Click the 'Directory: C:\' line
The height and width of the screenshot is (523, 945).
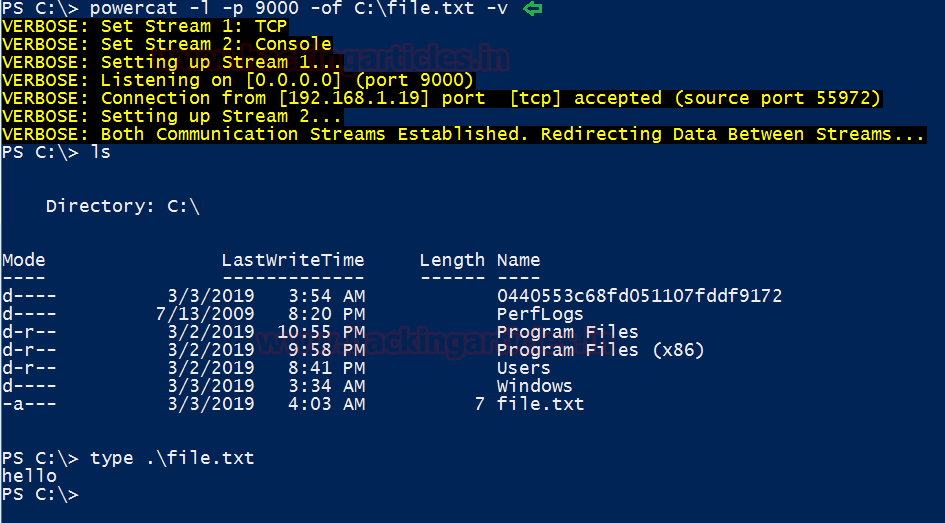tap(123, 206)
